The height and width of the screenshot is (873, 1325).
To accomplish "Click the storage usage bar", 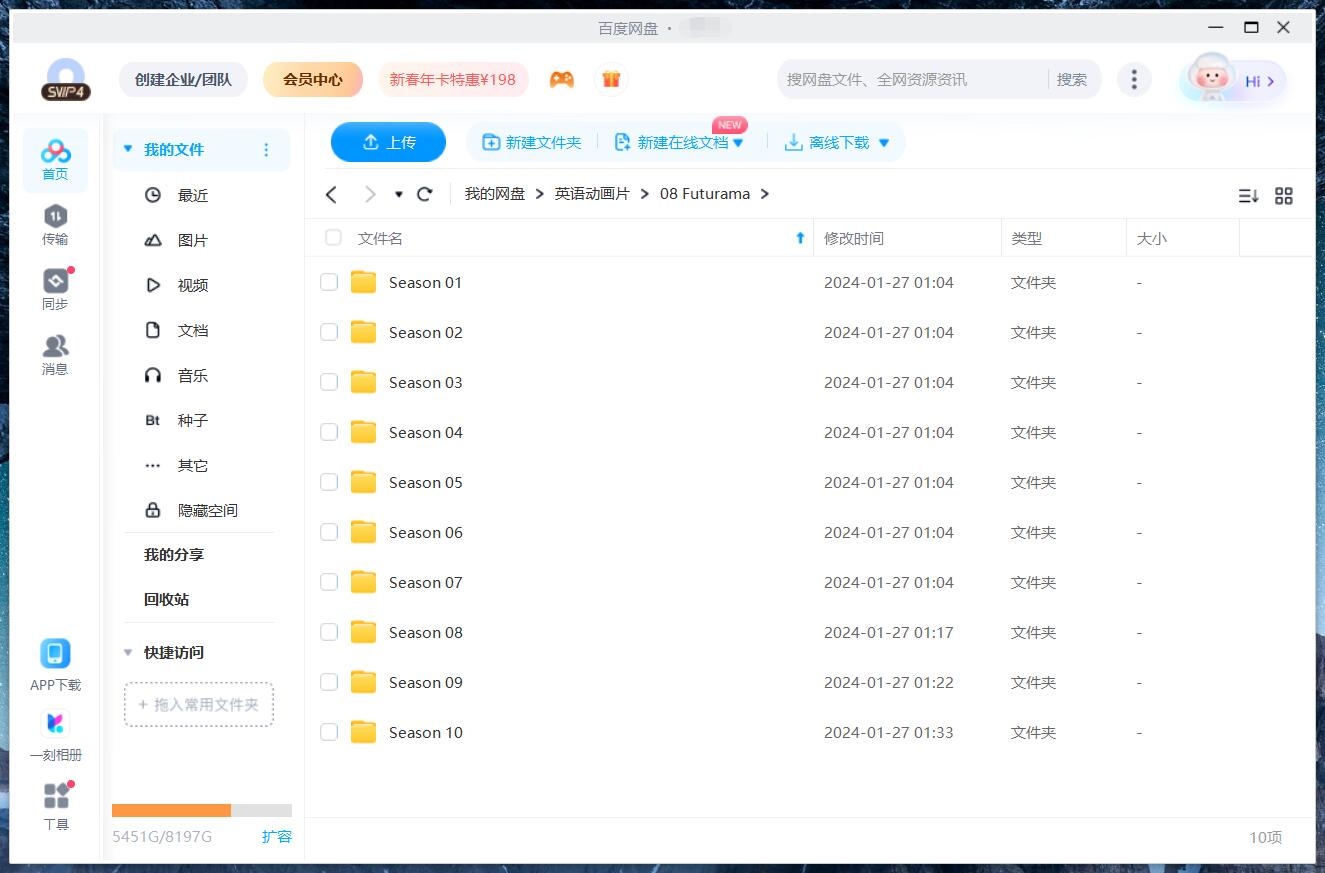I will coord(199,810).
